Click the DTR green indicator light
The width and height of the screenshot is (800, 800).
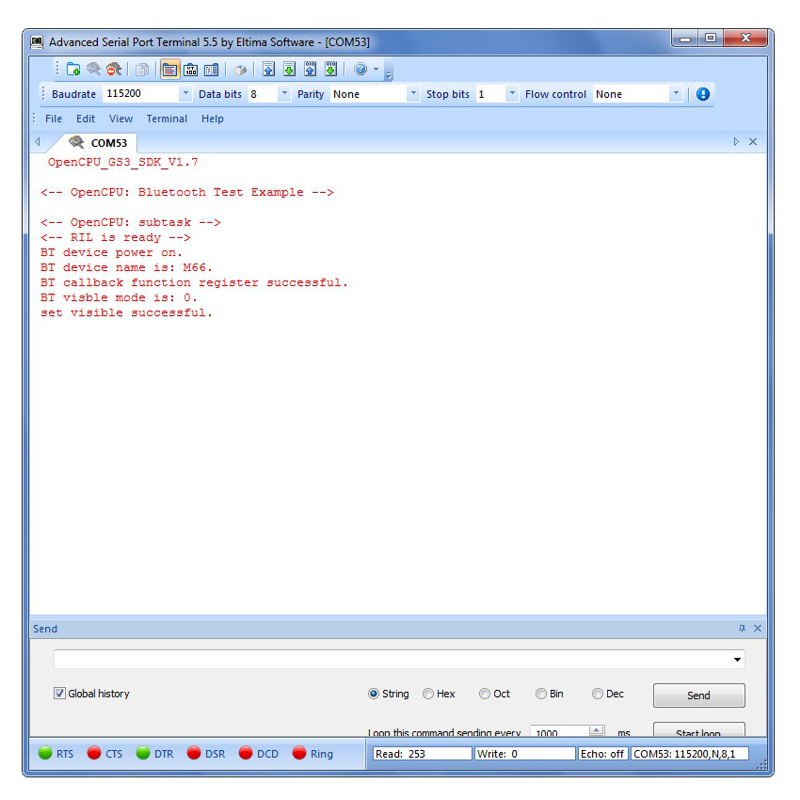coord(143,753)
